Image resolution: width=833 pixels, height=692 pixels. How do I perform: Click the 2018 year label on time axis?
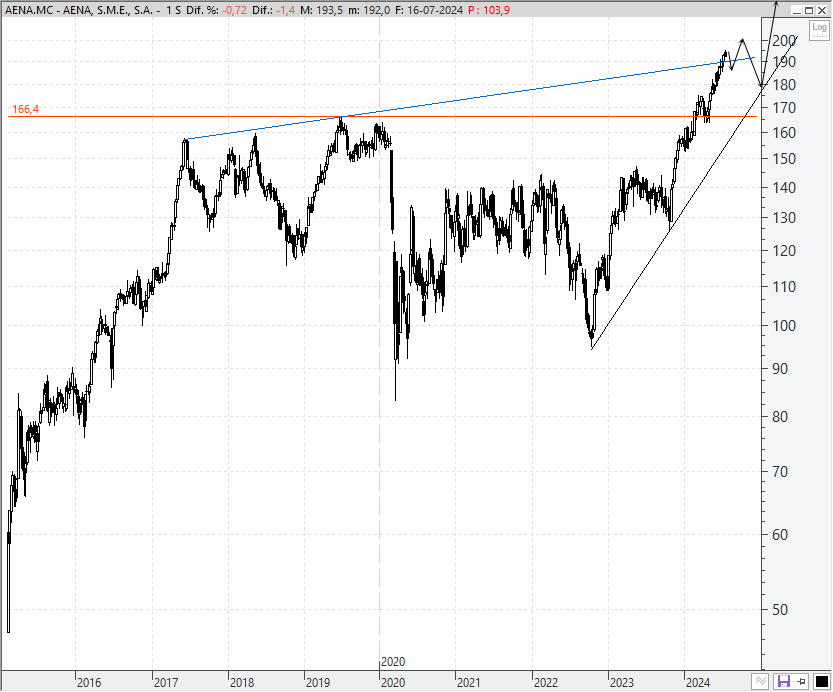[242, 682]
